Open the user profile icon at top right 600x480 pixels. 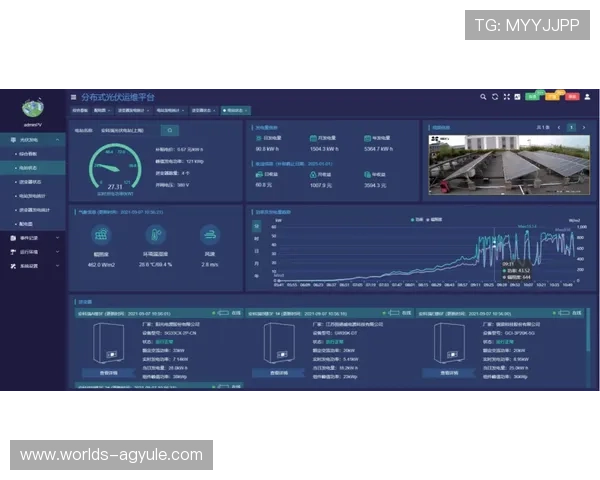[x=588, y=97]
